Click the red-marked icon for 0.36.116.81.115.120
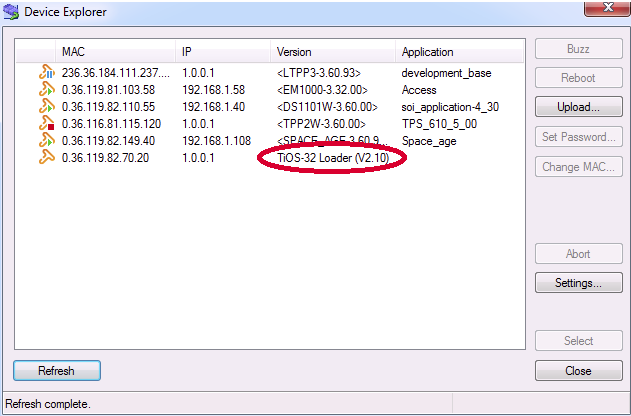This screenshot has height=416, width=631. [x=45, y=124]
